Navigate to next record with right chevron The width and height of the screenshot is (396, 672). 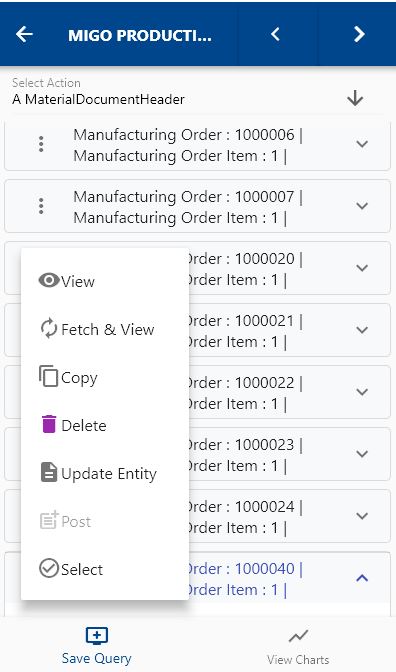[x=359, y=34]
